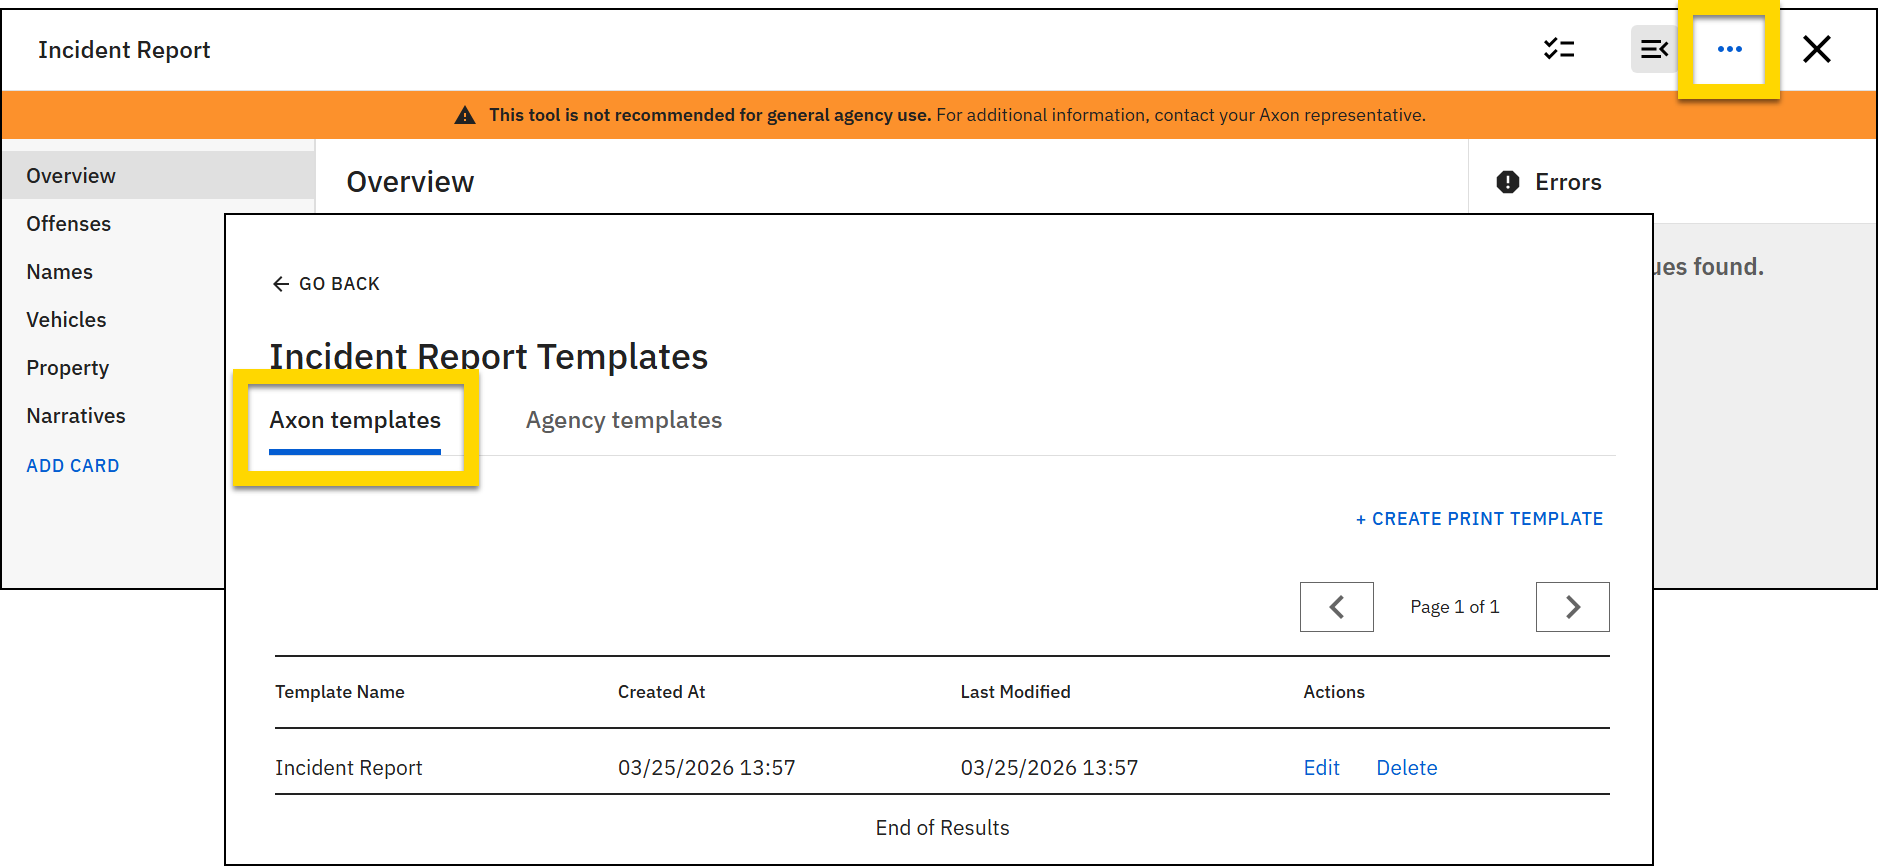The width and height of the screenshot is (1878, 866).
Task: Go to next page of templates
Action: point(1572,607)
